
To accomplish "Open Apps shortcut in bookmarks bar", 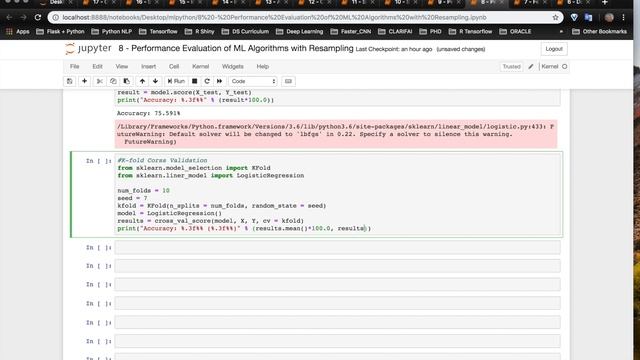I will [18, 31].
